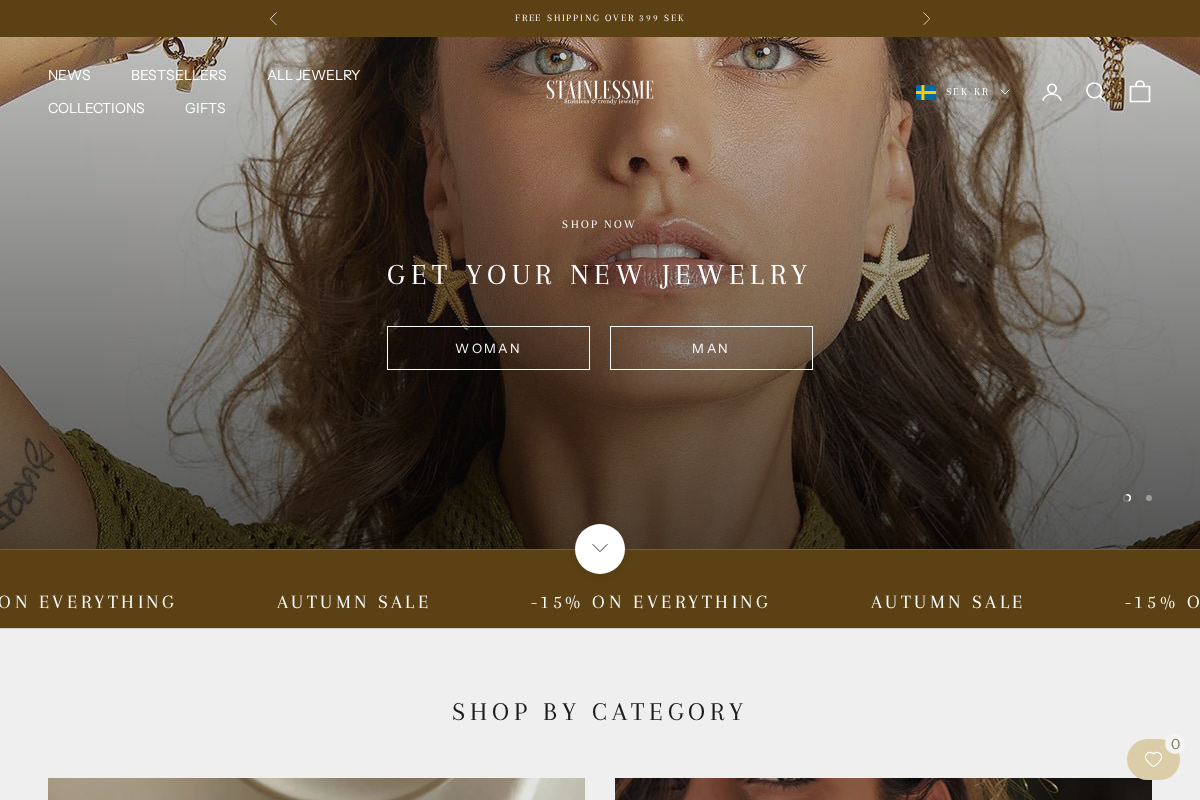Go to the News menu item
This screenshot has height=800, width=1200.
(x=69, y=75)
